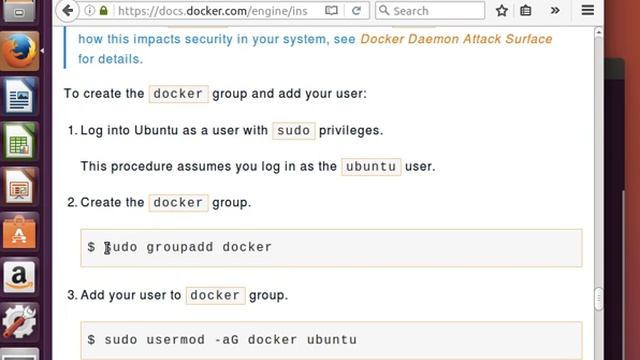Open the Firefox hamburger menu
The width and height of the screenshot is (640, 360).
click(587, 10)
